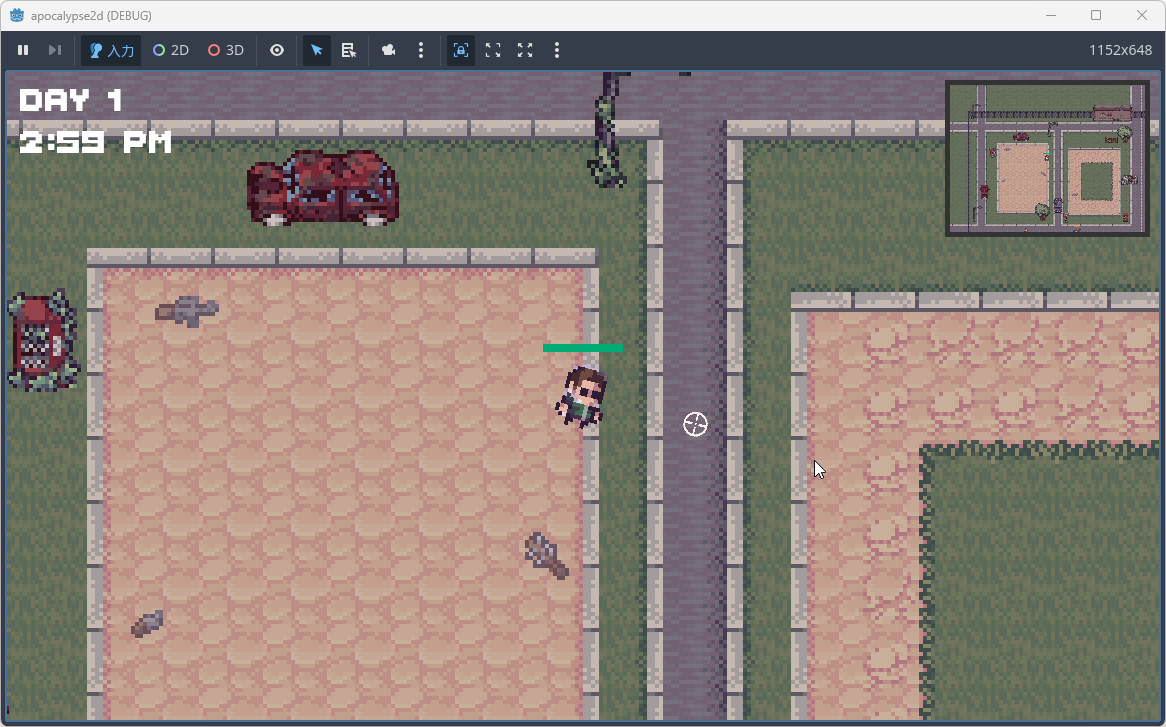Click the overgrown red vending machine
Screen dimensions: 1166x727
43,341
